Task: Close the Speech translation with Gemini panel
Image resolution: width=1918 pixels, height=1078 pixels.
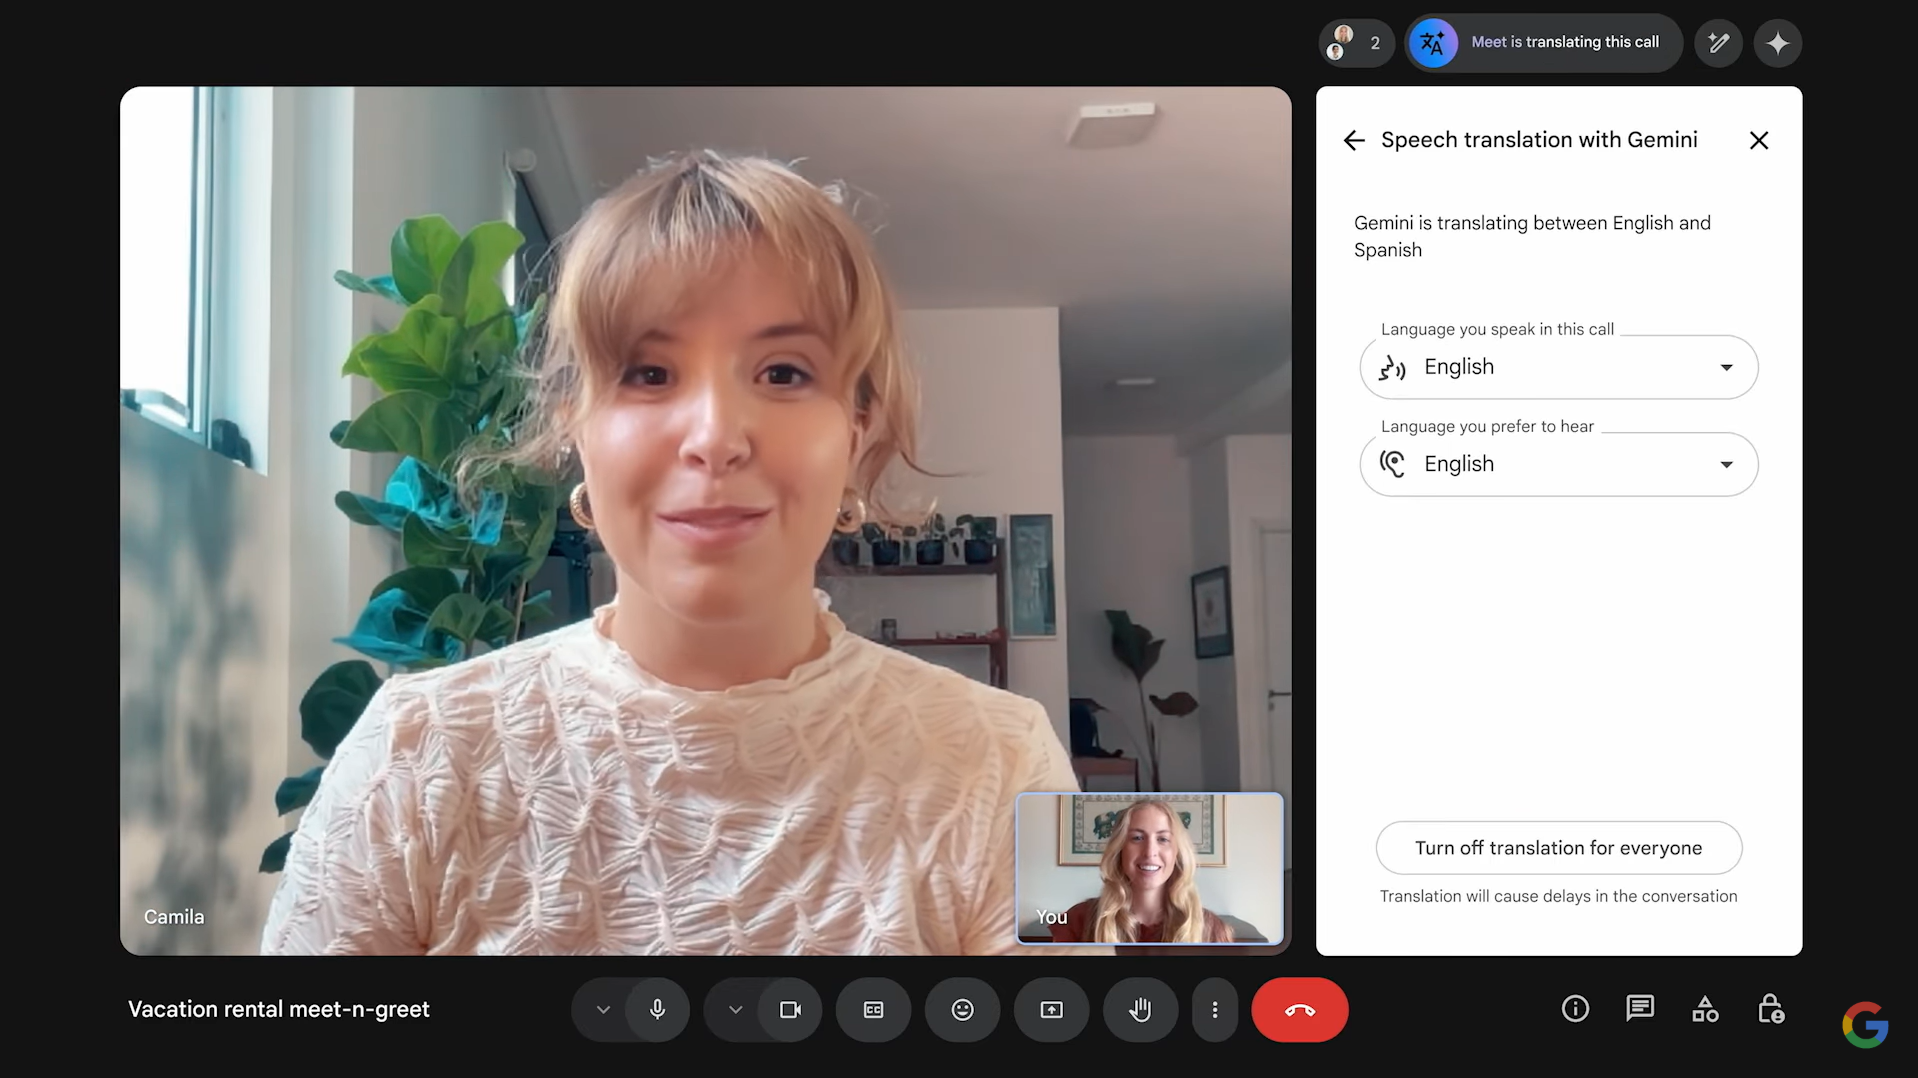Action: [1758, 141]
